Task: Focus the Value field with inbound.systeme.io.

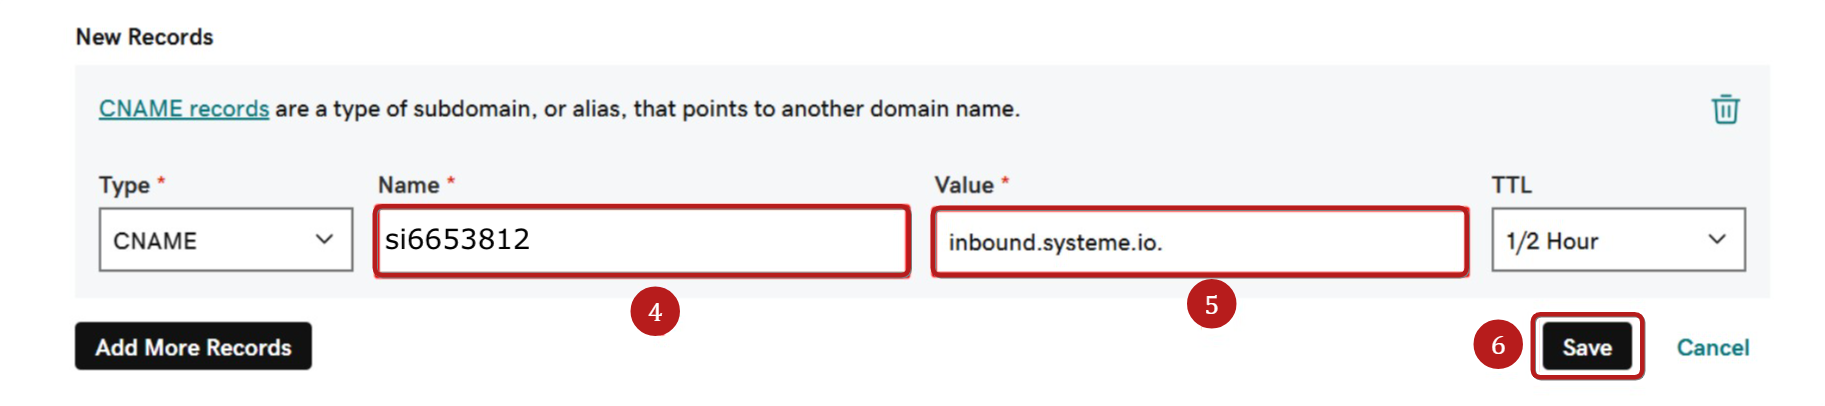Action: coord(1199,241)
